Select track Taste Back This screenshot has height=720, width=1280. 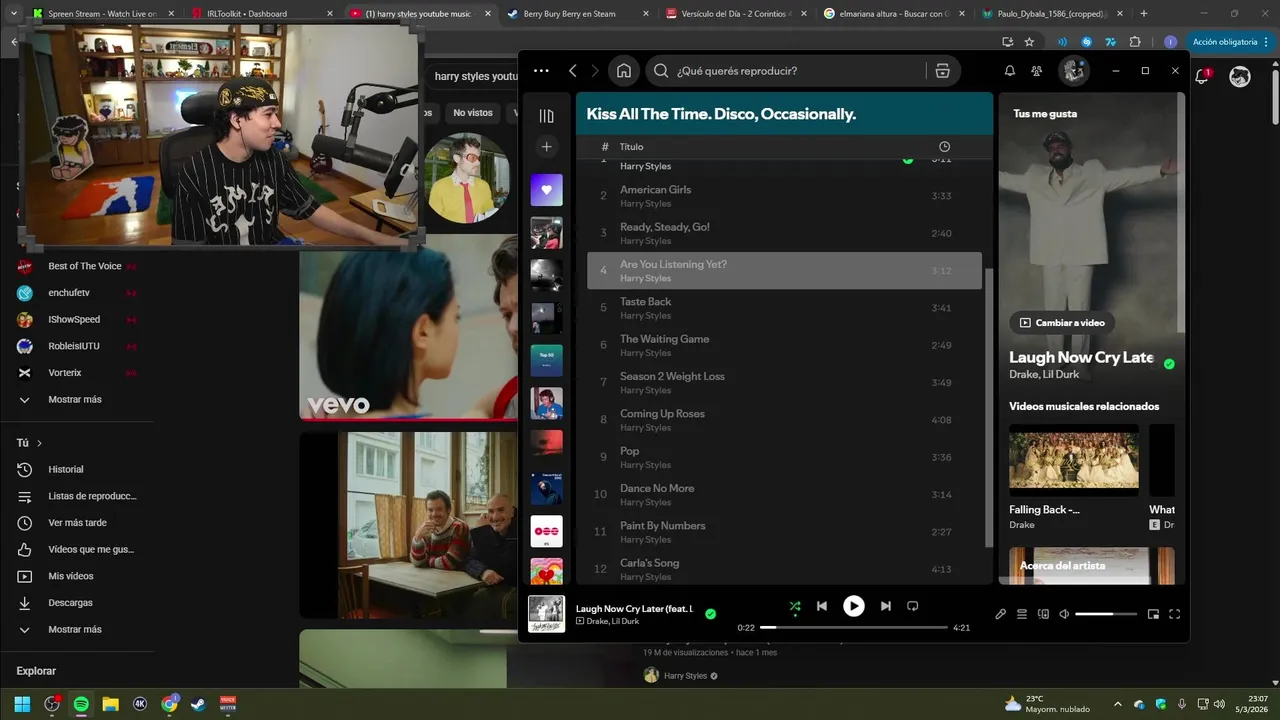tap(784, 308)
